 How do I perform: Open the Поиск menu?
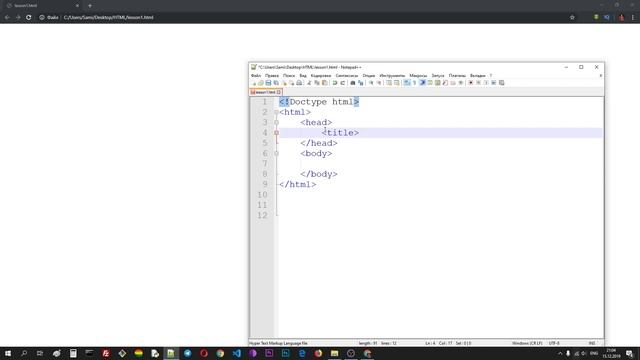pos(289,76)
